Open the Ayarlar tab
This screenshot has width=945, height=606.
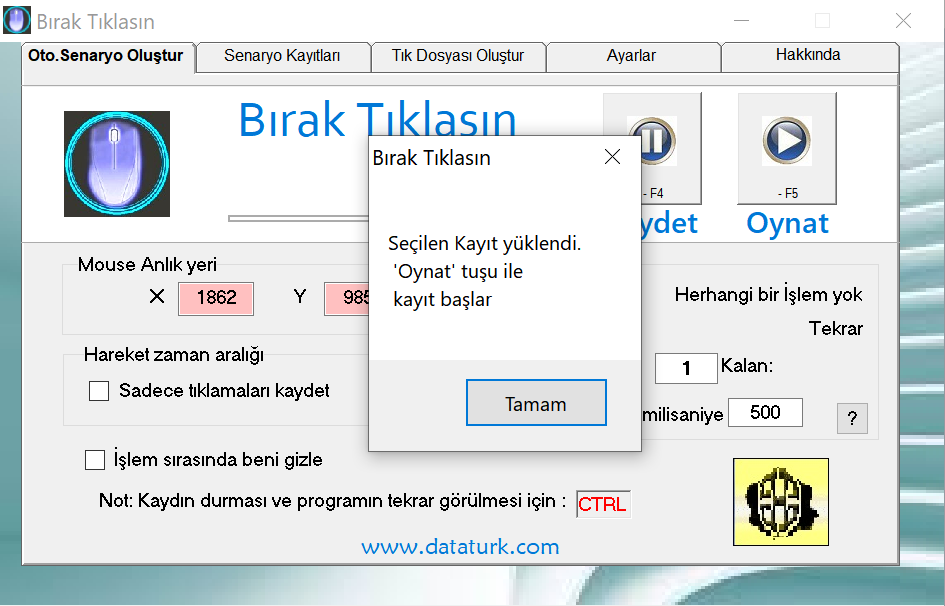click(x=631, y=56)
